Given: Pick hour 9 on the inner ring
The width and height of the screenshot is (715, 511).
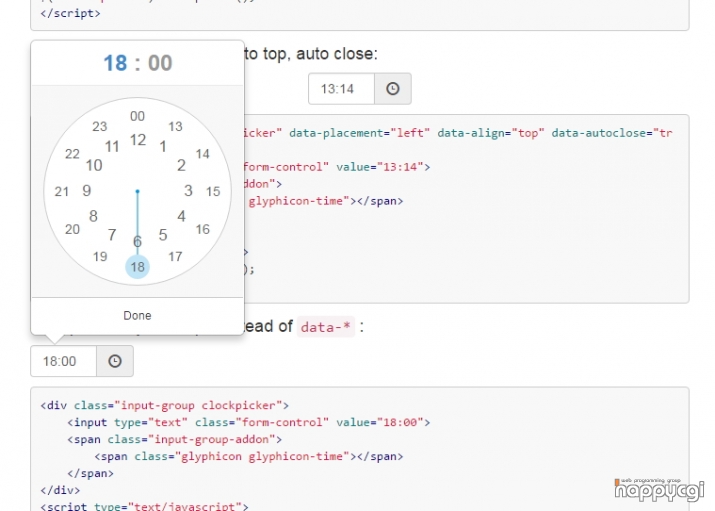Looking at the screenshot, I should click(87, 191).
